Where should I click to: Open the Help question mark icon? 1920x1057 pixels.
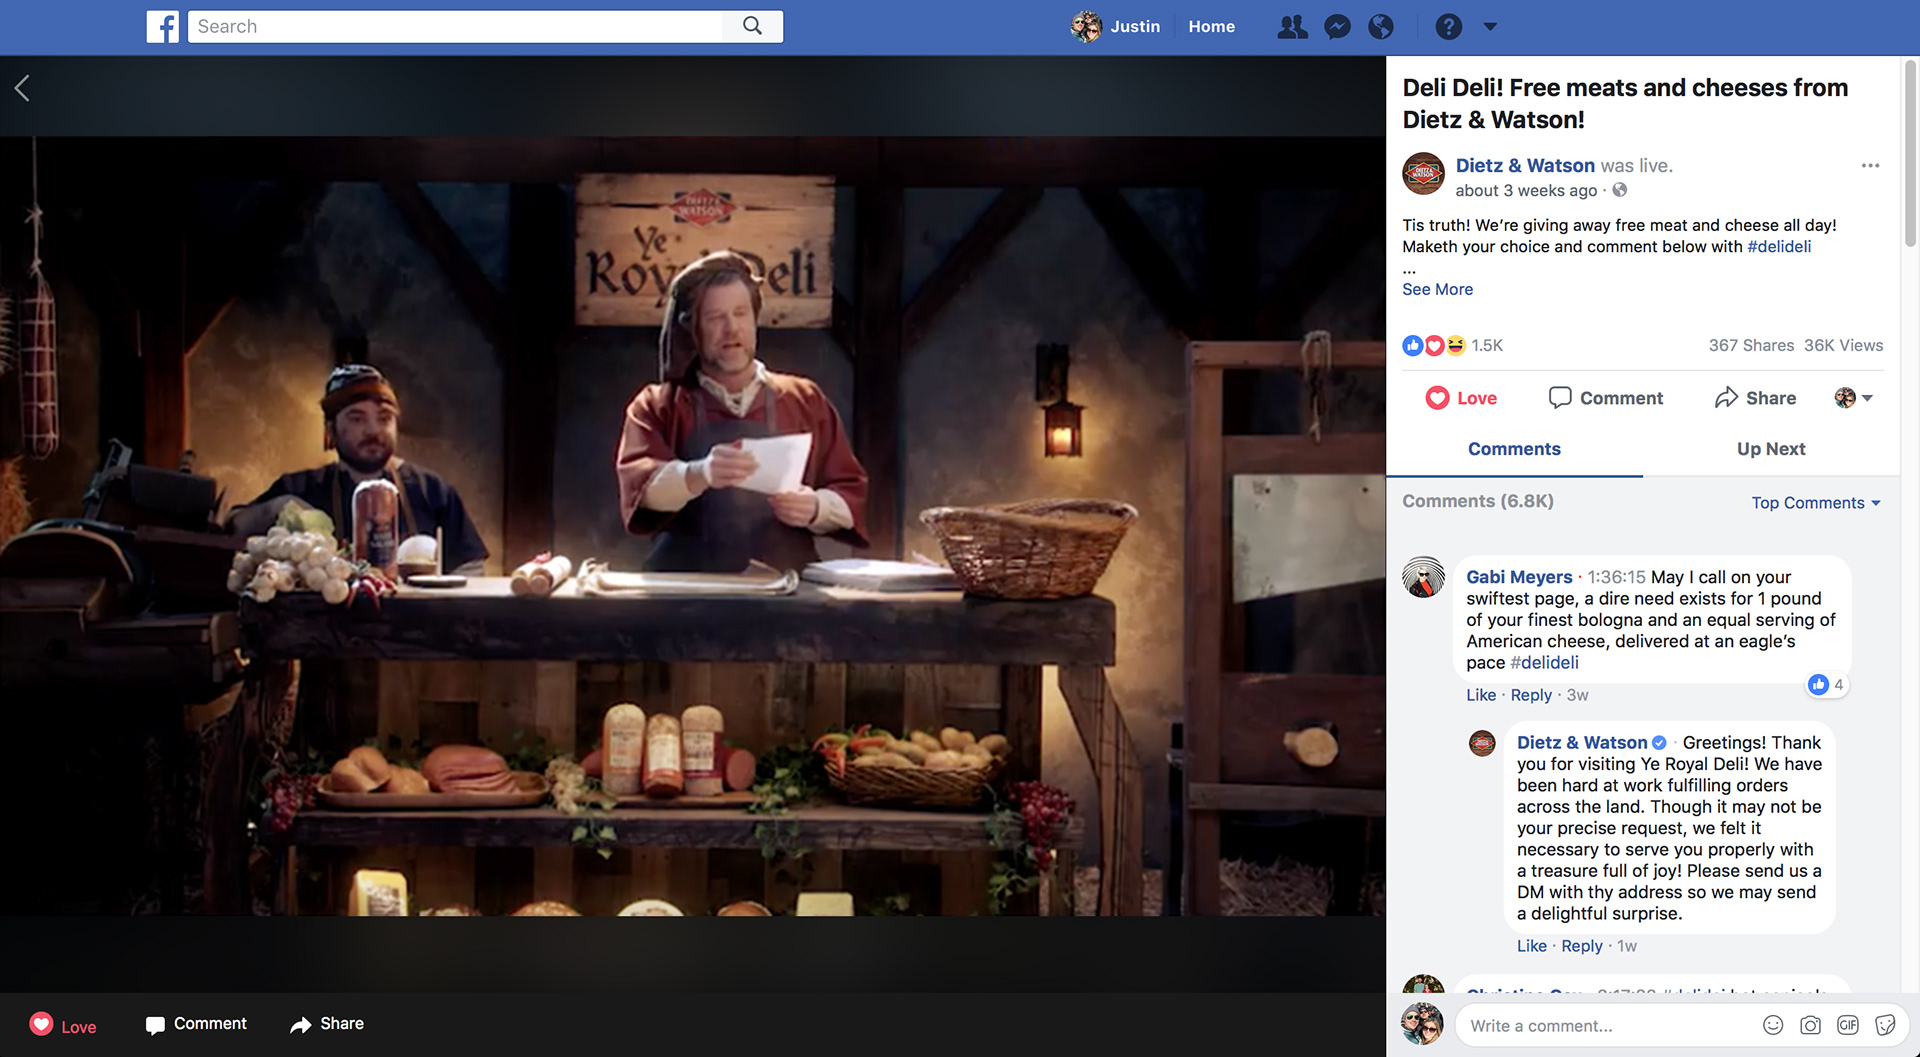point(1448,27)
